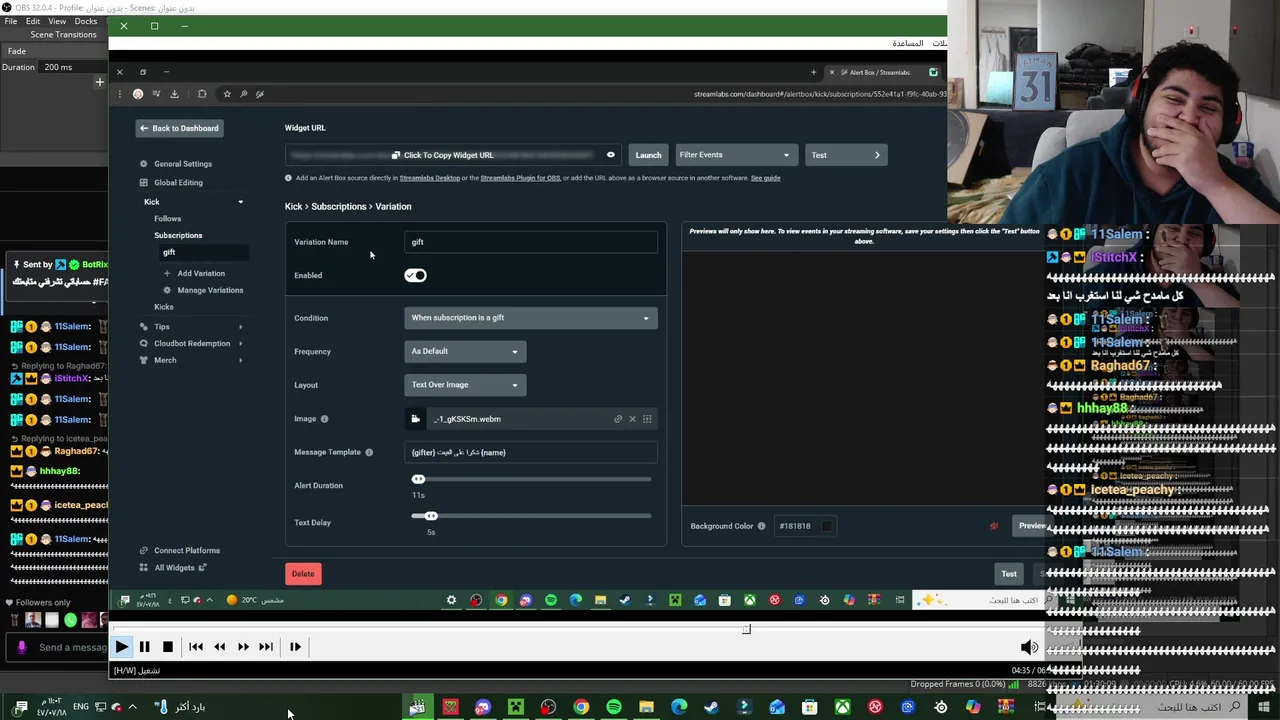Open Manage Variations
Image resolution: width=1280 pixels, height=720 pixels.
pyautogui.click(x=203, y=290)
